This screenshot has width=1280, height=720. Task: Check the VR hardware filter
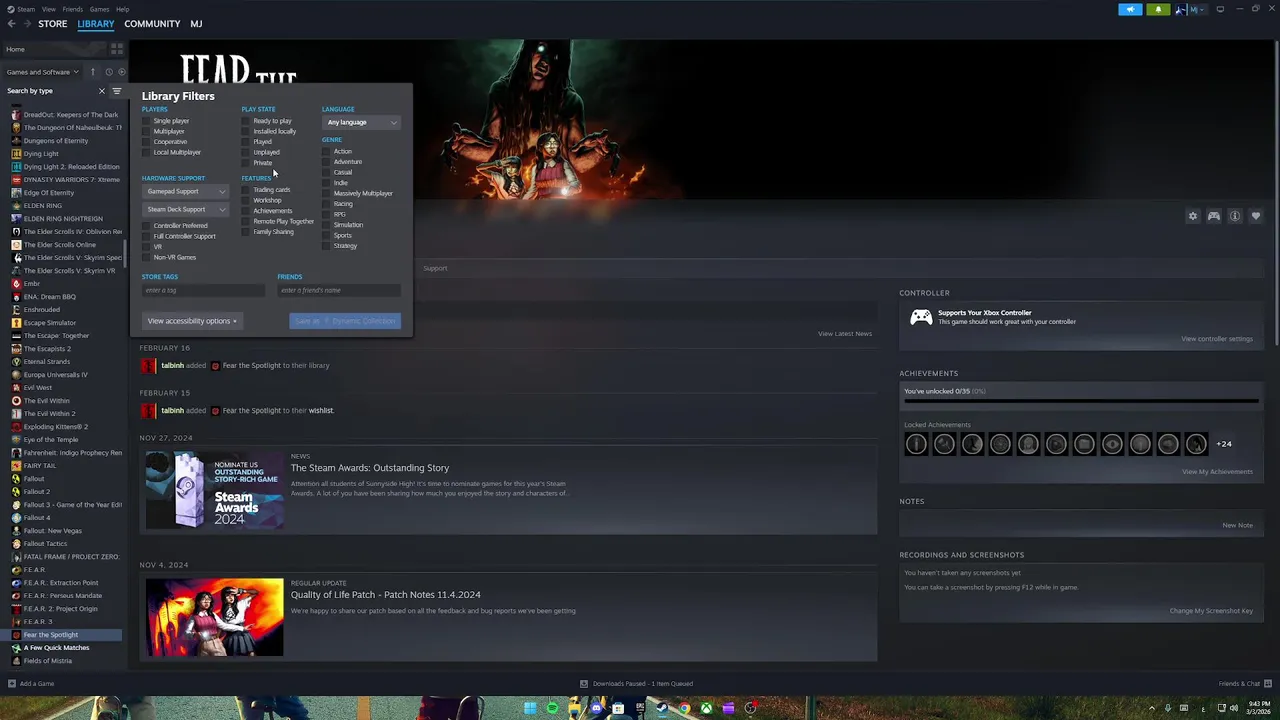pyautogui.click(x=146, y=247)
